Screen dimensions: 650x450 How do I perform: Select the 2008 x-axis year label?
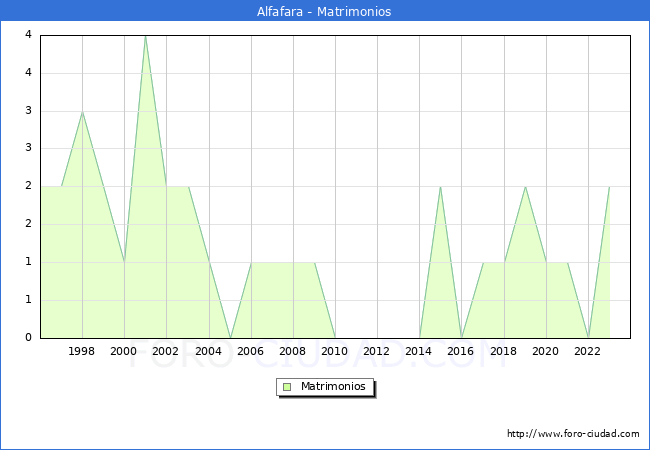293,351
